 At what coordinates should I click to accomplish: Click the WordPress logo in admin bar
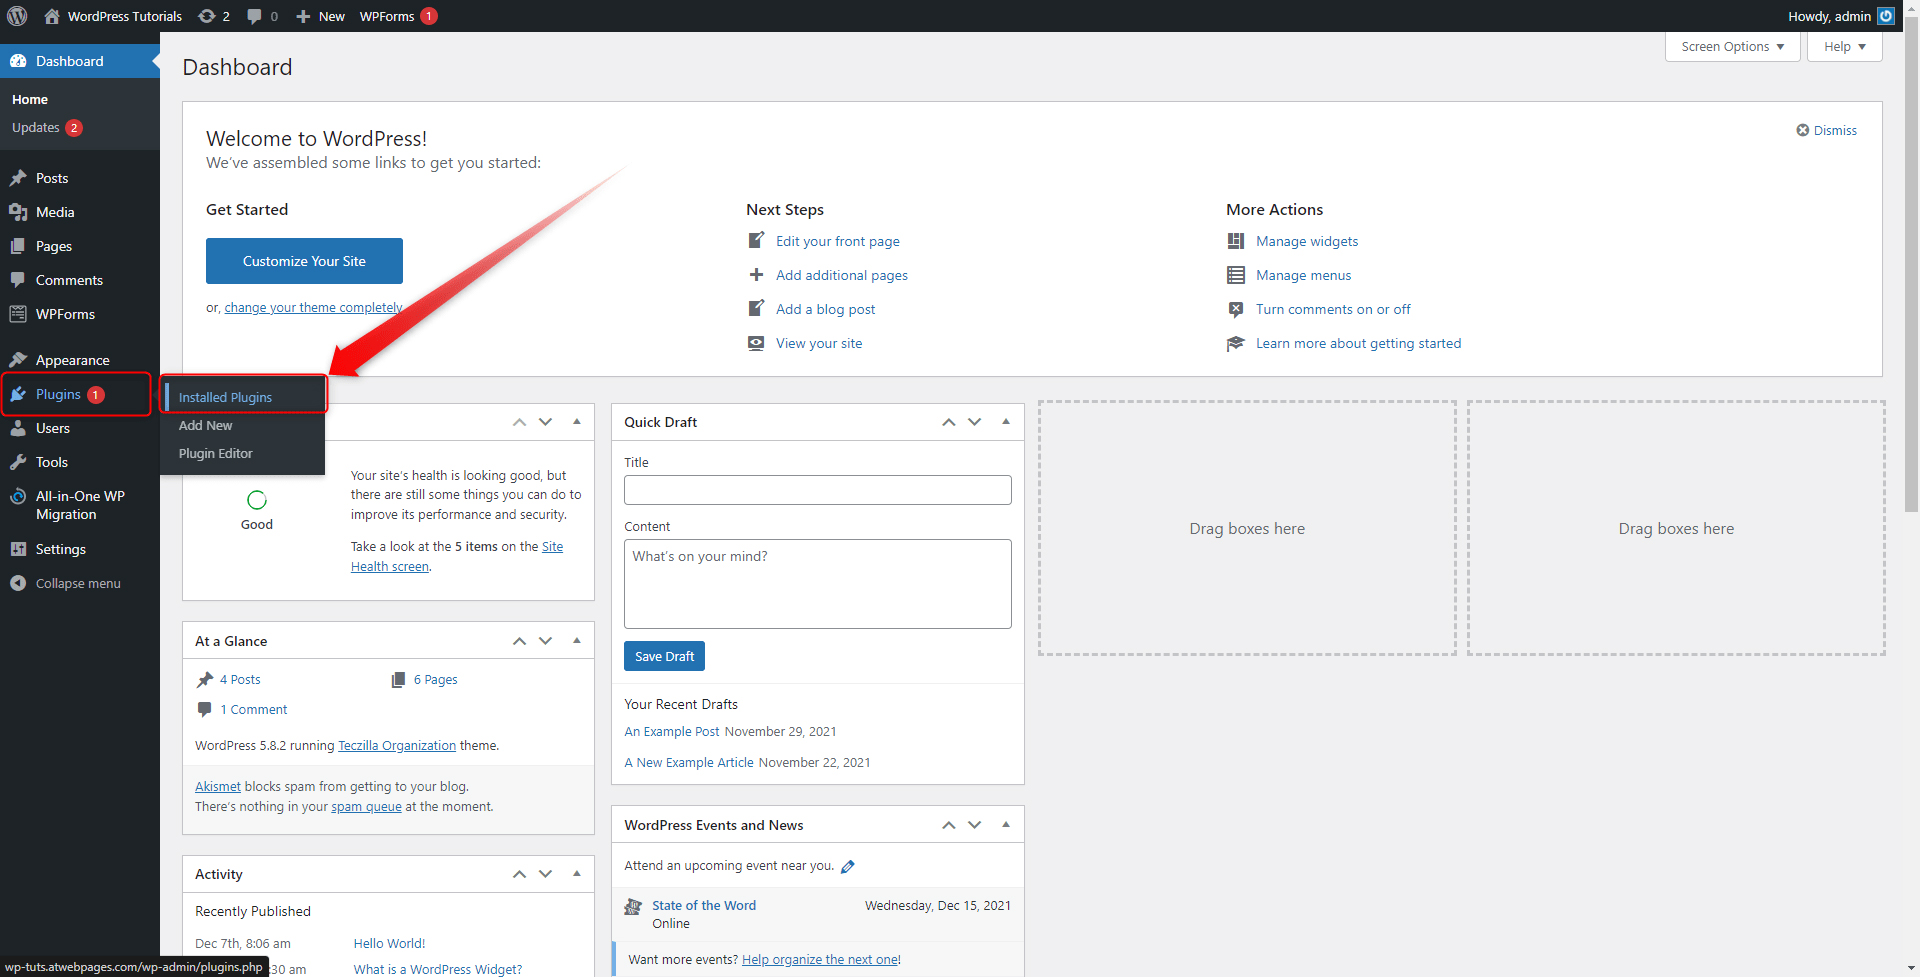coord(17,16)
